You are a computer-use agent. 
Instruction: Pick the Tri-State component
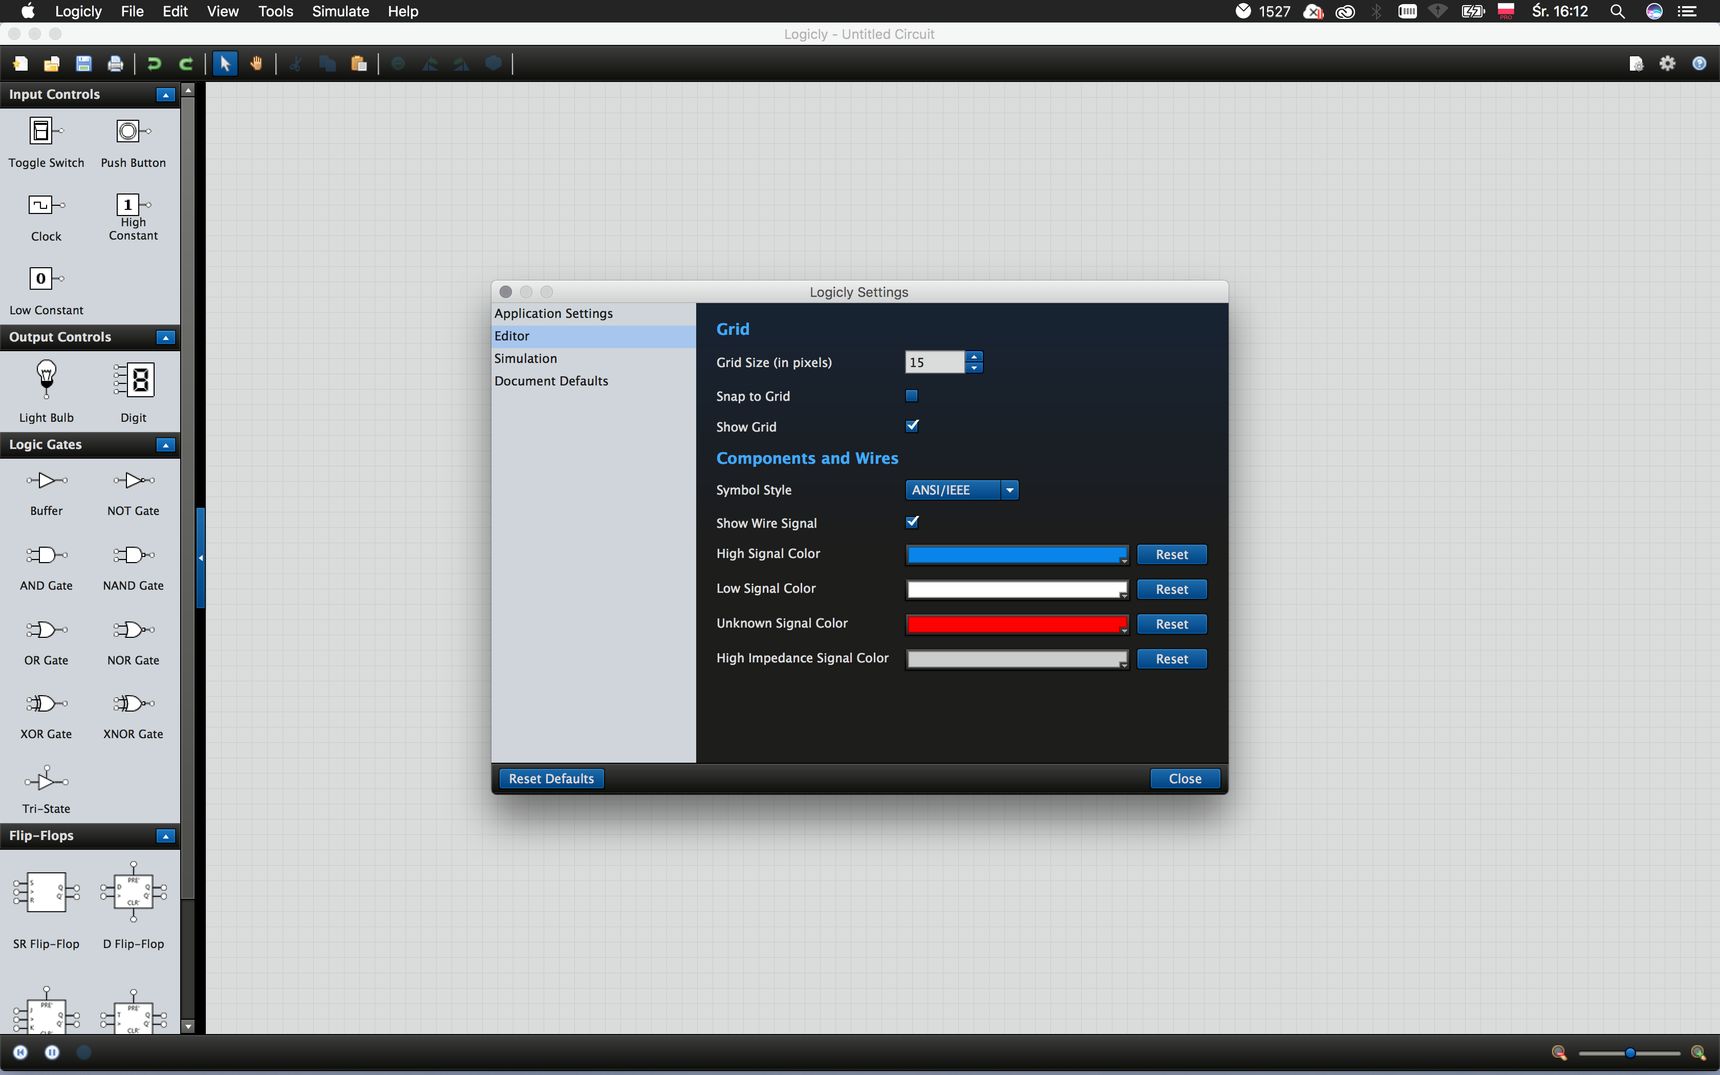(x=46, y=790)
